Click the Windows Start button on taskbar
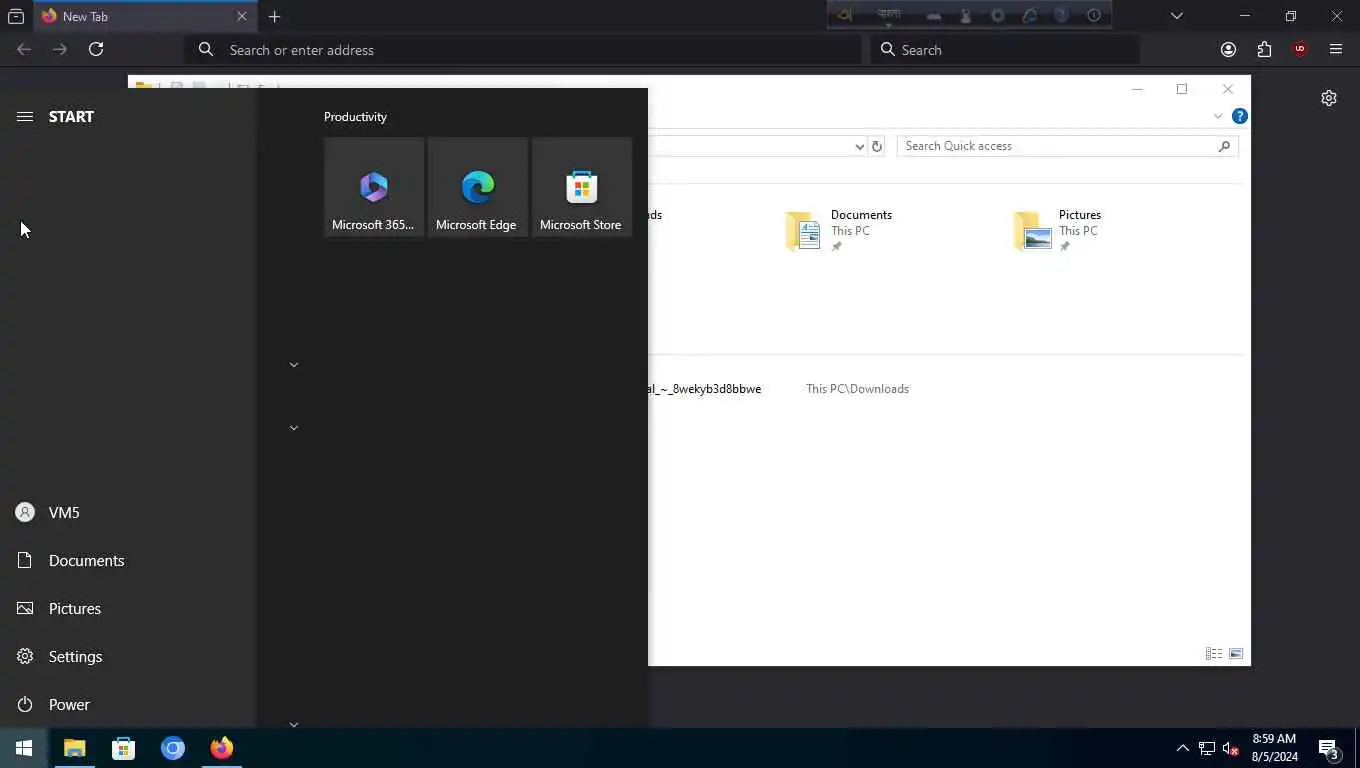Screen dimensions: 1360x768 24,748
